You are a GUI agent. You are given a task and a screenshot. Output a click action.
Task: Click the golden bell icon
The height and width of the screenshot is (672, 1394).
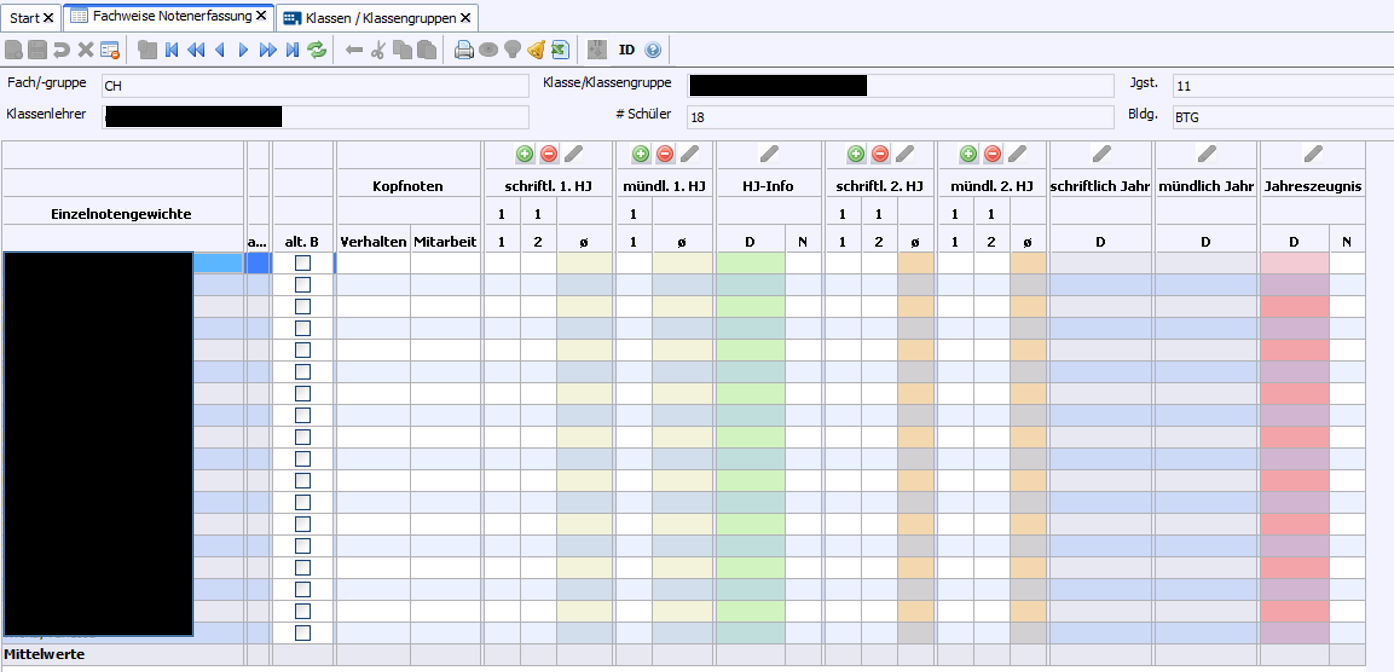point(536,50)
